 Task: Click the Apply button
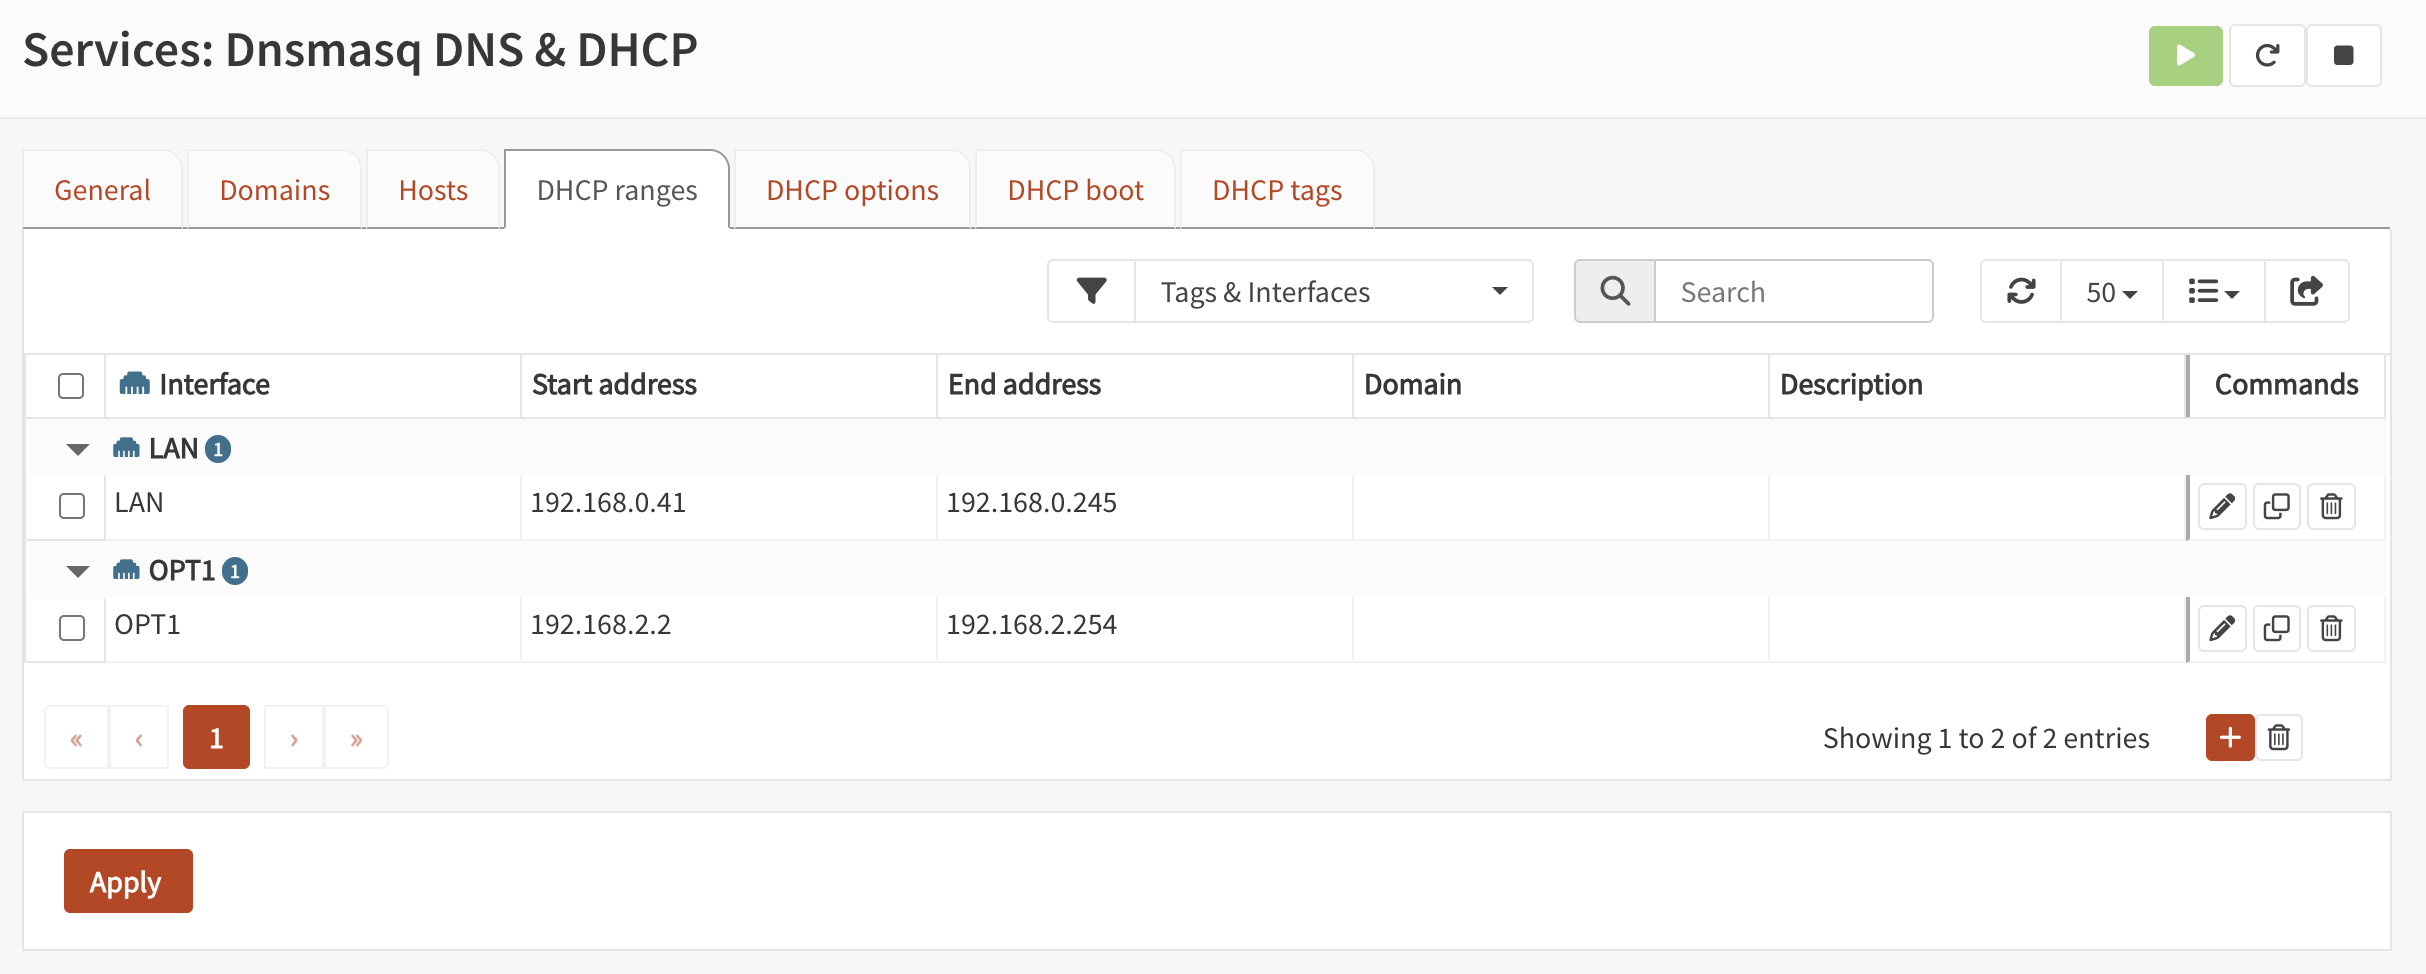click(128, 881)
